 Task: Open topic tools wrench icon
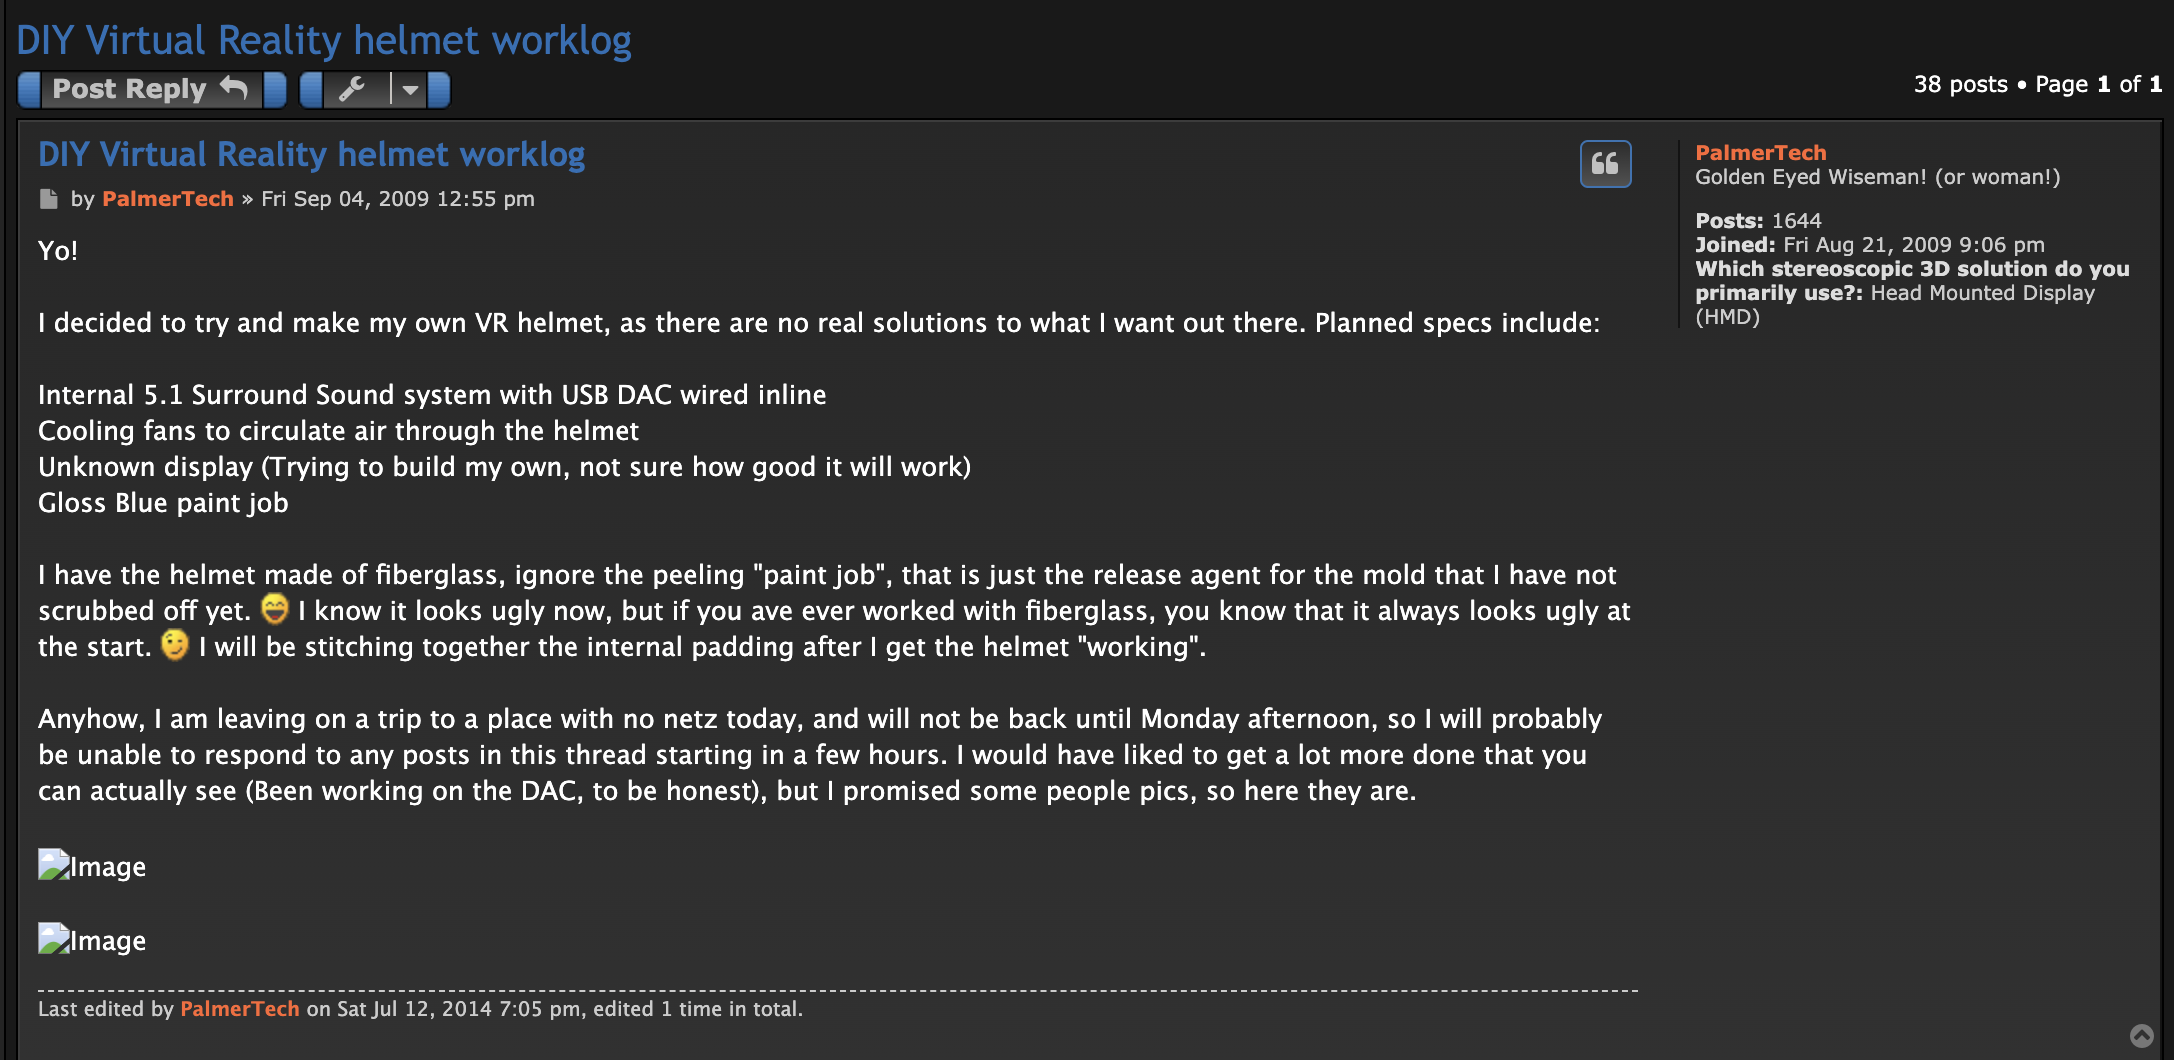tap(352, 90)
